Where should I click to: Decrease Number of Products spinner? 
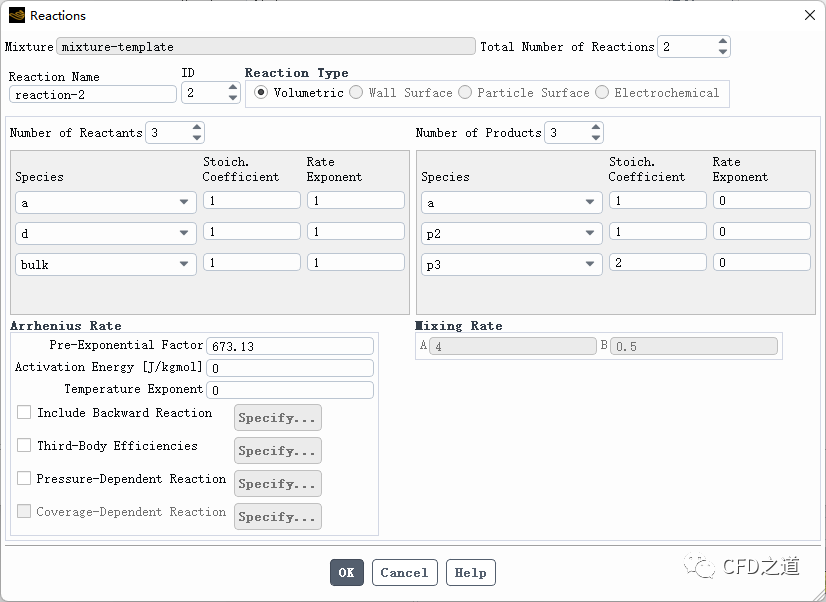pos(596,138)
